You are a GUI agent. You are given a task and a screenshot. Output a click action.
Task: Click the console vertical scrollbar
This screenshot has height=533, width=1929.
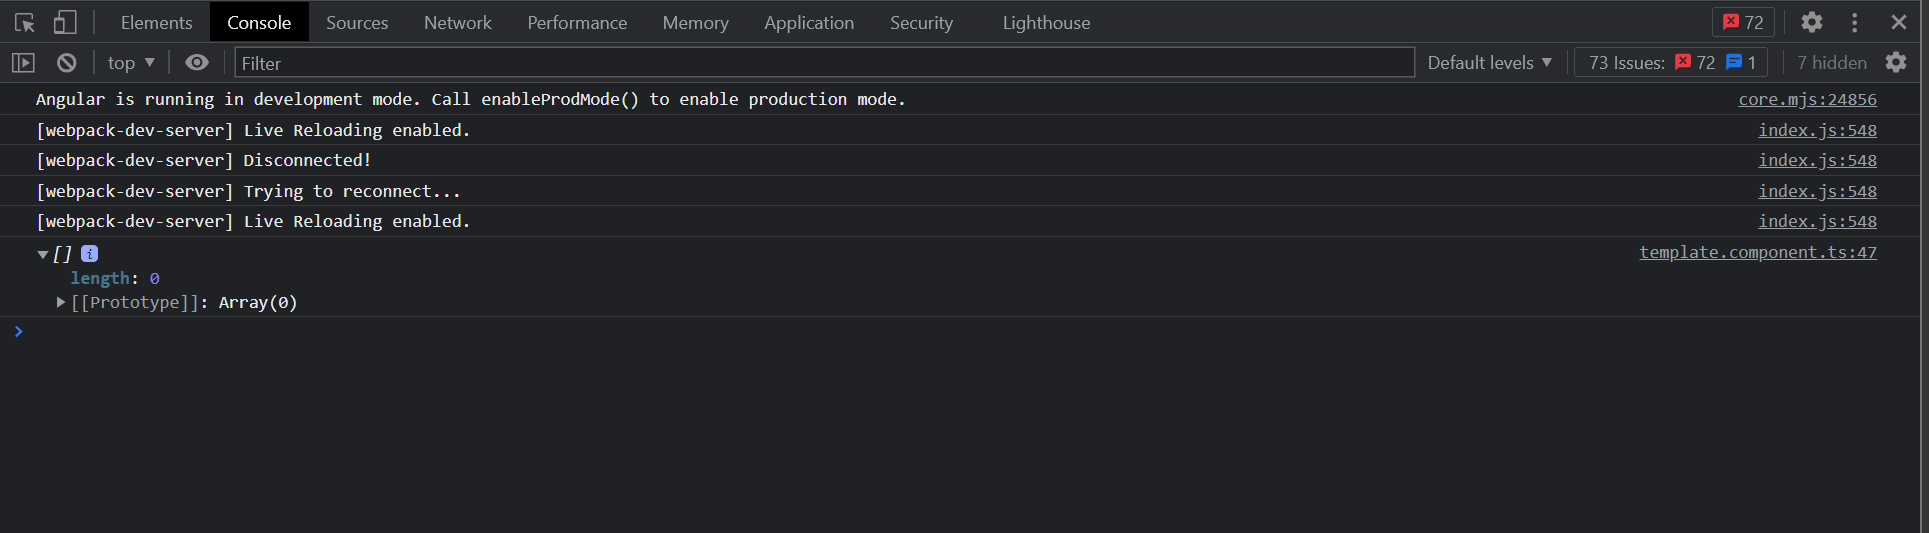1923,308
